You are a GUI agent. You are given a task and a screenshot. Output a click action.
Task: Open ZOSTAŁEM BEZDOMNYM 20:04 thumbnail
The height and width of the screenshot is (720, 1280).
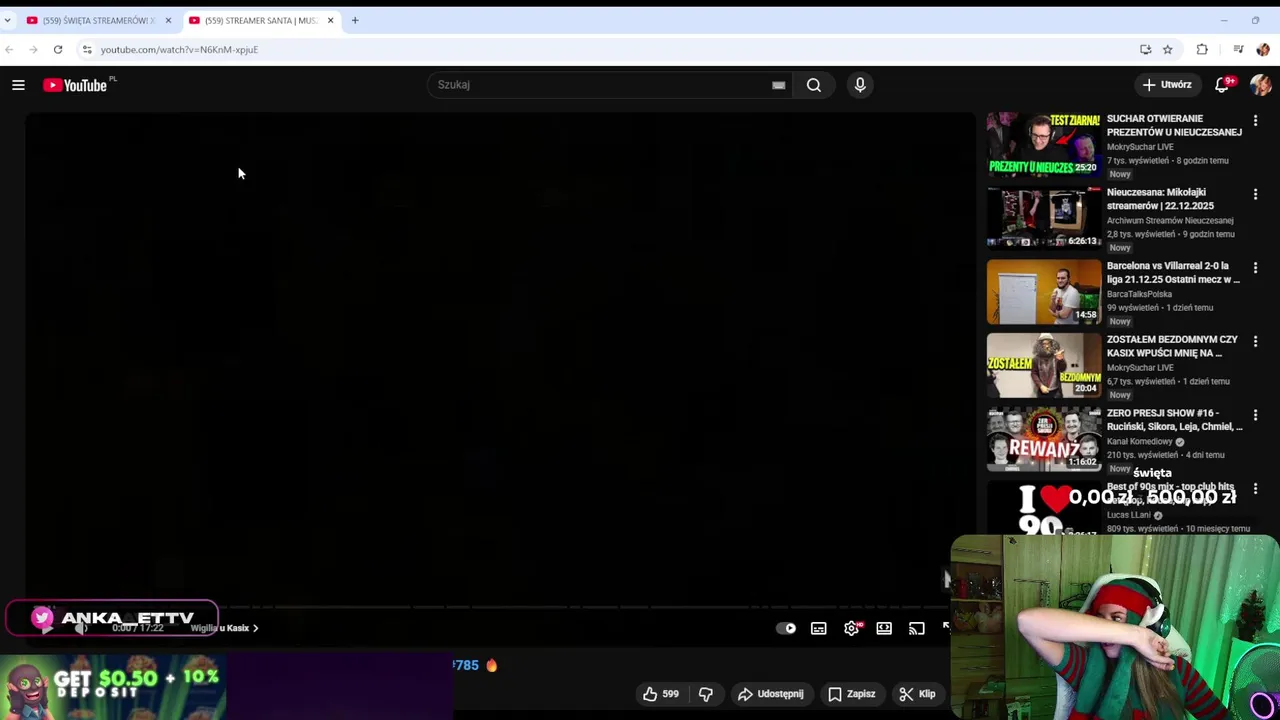point(1044,365)
